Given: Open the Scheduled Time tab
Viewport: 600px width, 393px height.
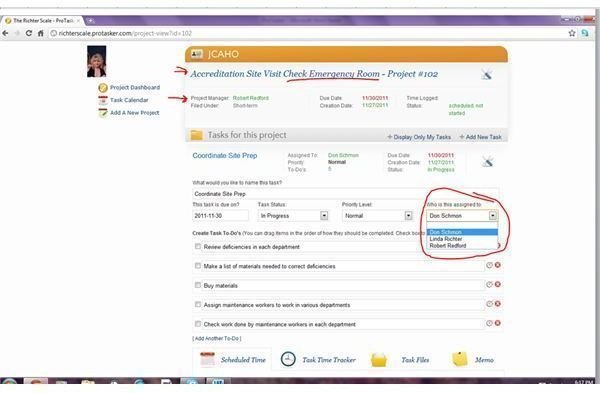Looking at the screenshot, I should click(233, 360).
